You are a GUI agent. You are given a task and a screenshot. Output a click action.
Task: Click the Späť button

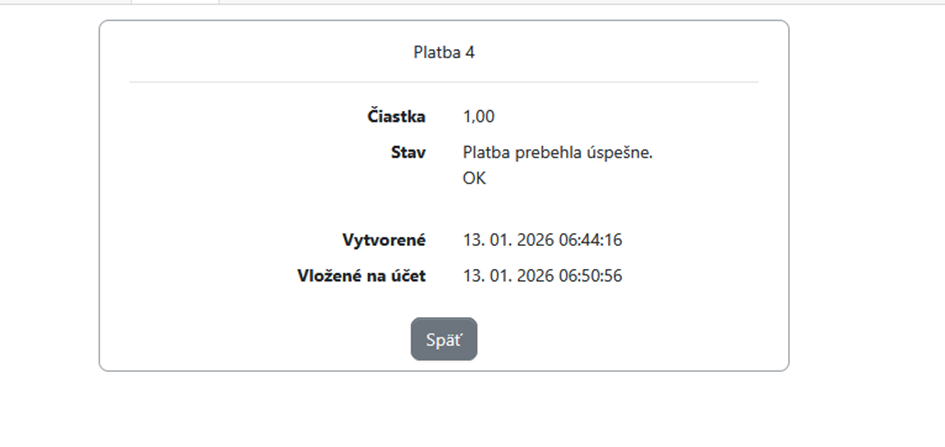(x=444, y=339)
